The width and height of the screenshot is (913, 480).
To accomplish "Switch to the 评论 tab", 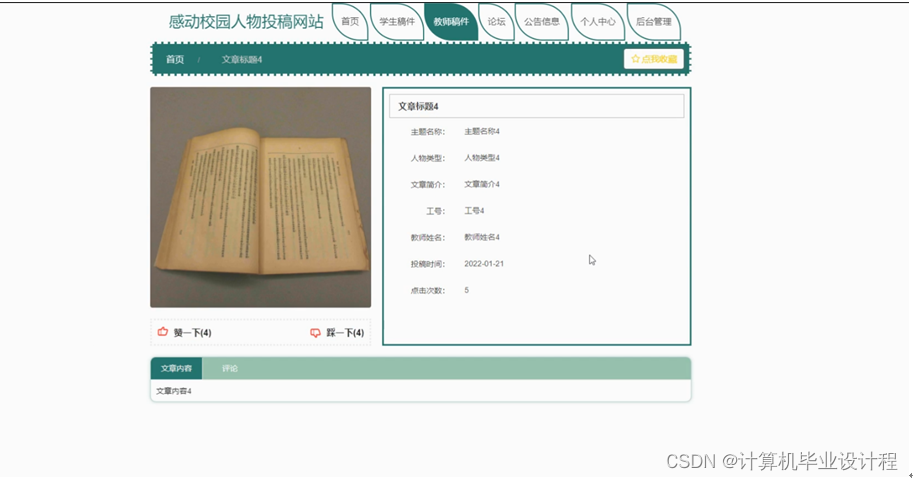I will click(x=230, y=368).
